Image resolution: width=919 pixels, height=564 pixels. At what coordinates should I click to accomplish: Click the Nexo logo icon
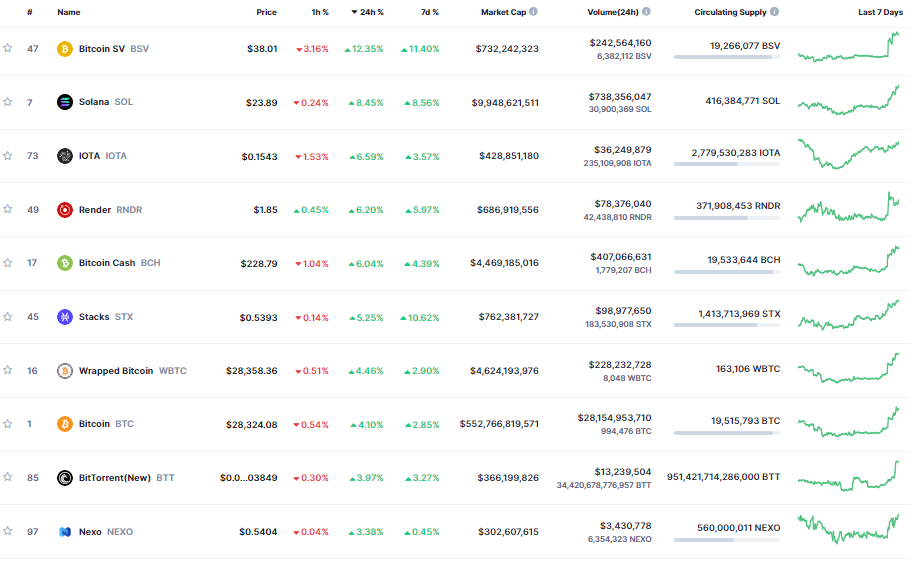tap(64, 532)
